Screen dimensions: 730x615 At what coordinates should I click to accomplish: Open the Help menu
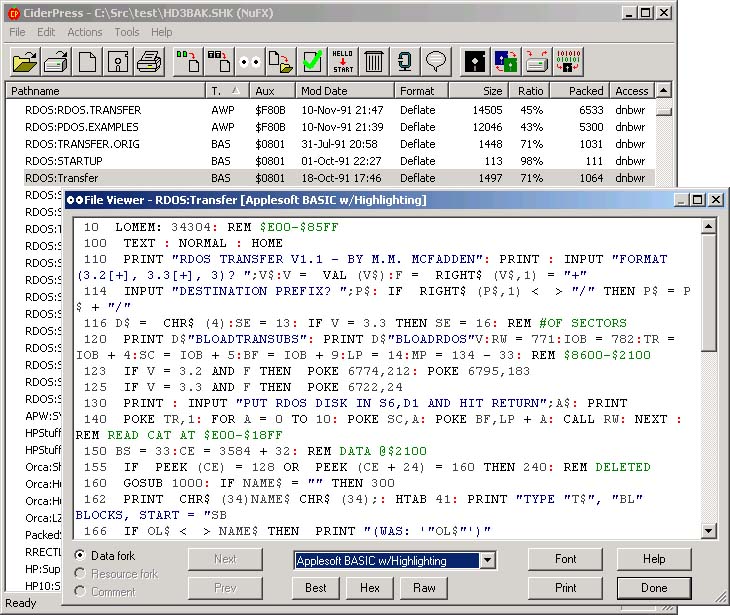pos(161,32)
